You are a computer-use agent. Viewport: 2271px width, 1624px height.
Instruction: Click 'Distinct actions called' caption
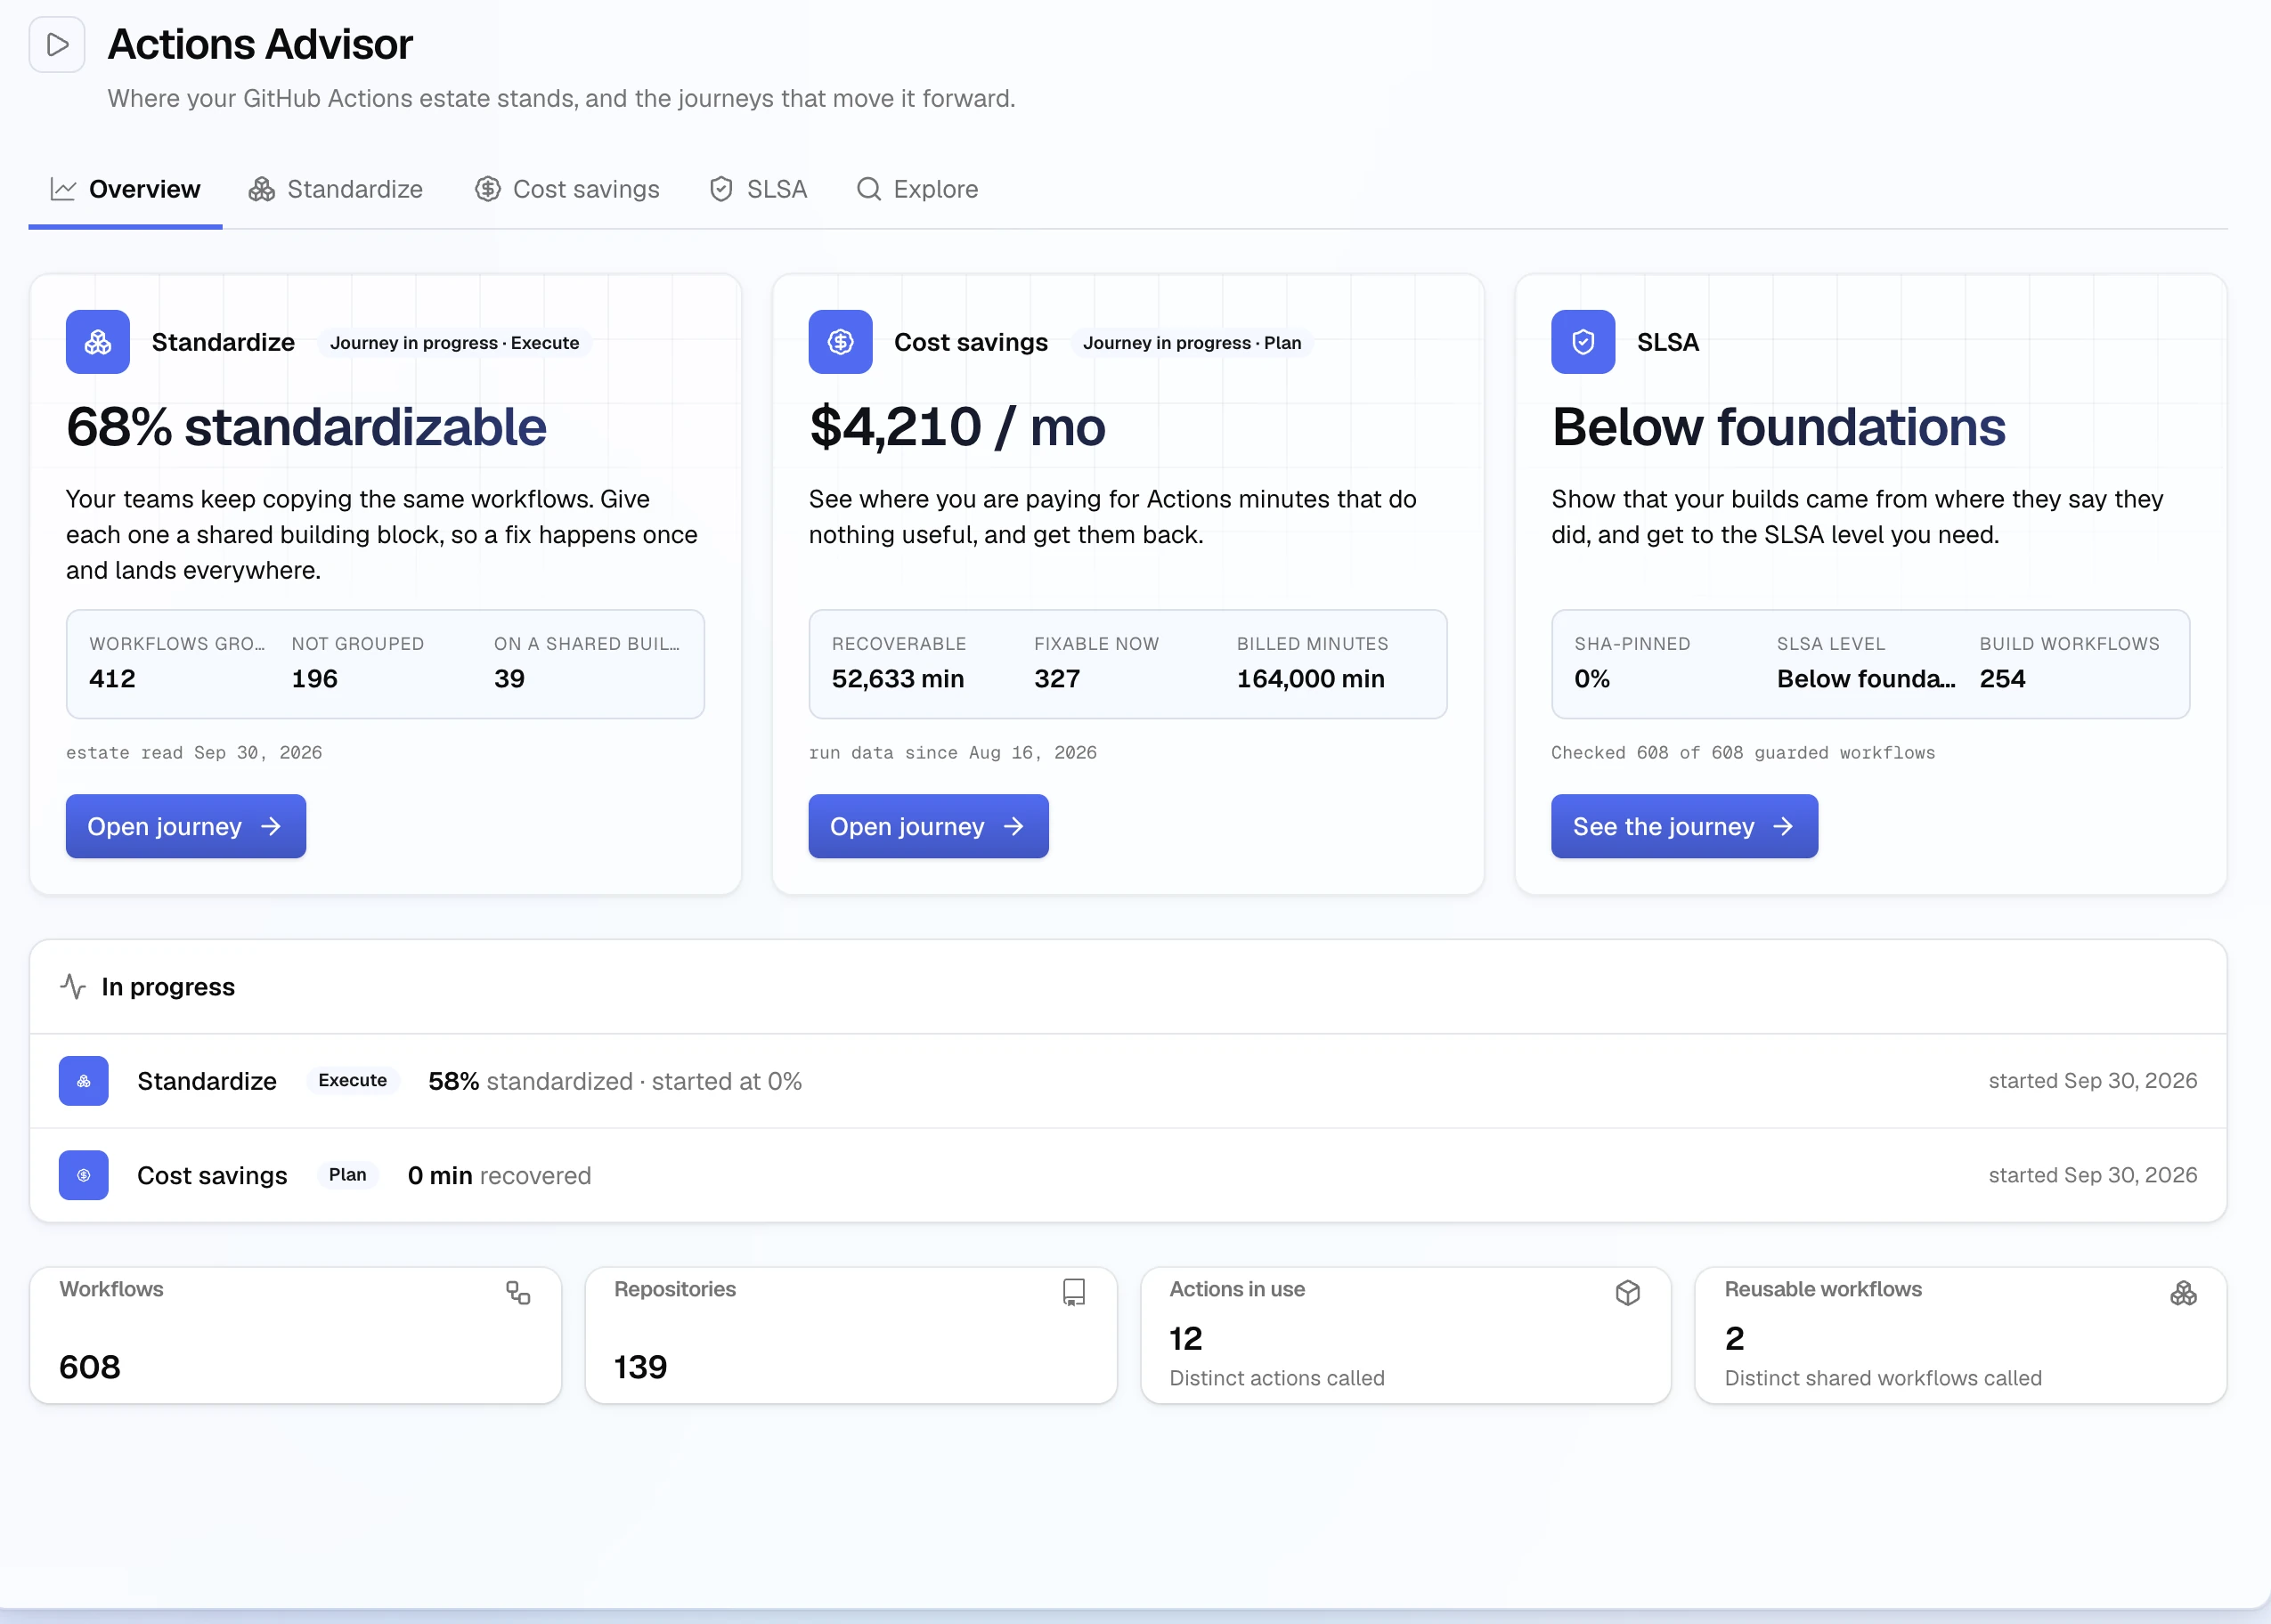click(x=1277, y=1378)
